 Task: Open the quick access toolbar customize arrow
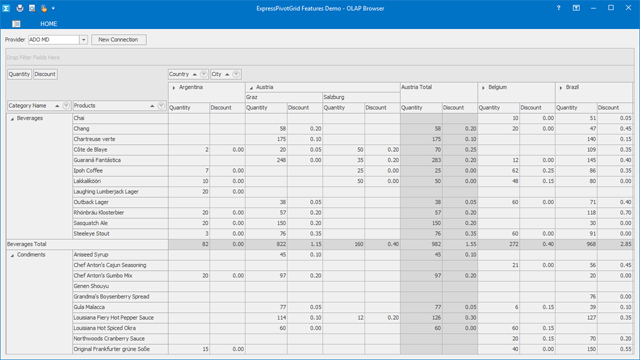coord(53,8)
